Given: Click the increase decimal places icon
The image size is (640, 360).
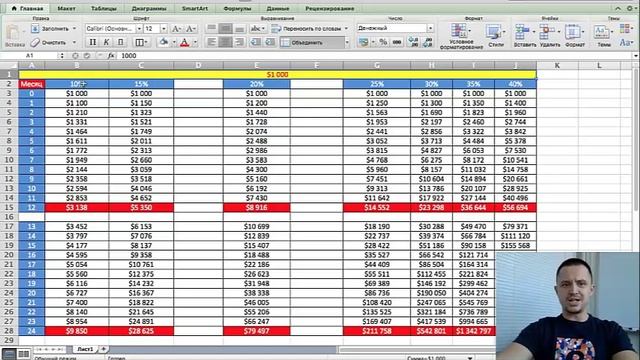Looking at the screenshot, I should [x=413, y=42].
